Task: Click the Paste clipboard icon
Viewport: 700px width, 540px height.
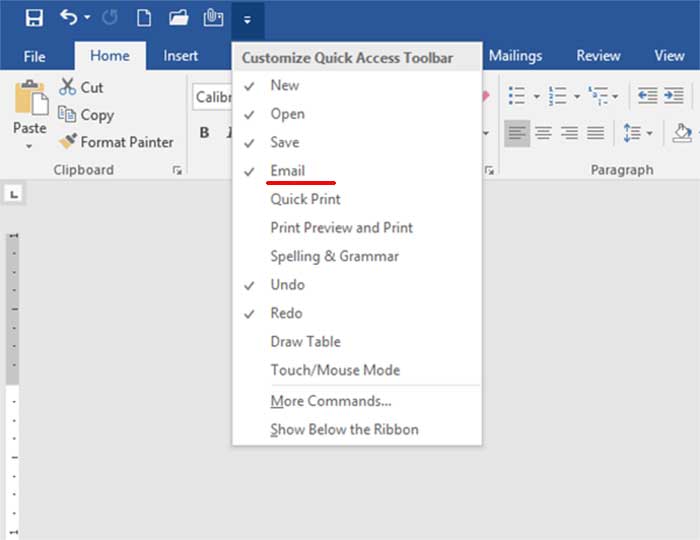Action: [30, 100]
